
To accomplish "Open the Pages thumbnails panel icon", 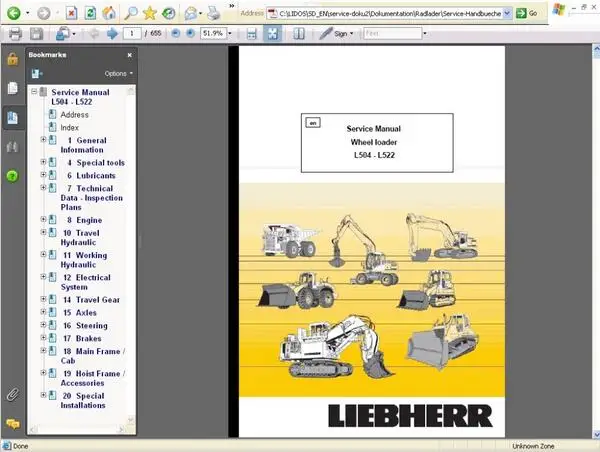I will point(13,88).
